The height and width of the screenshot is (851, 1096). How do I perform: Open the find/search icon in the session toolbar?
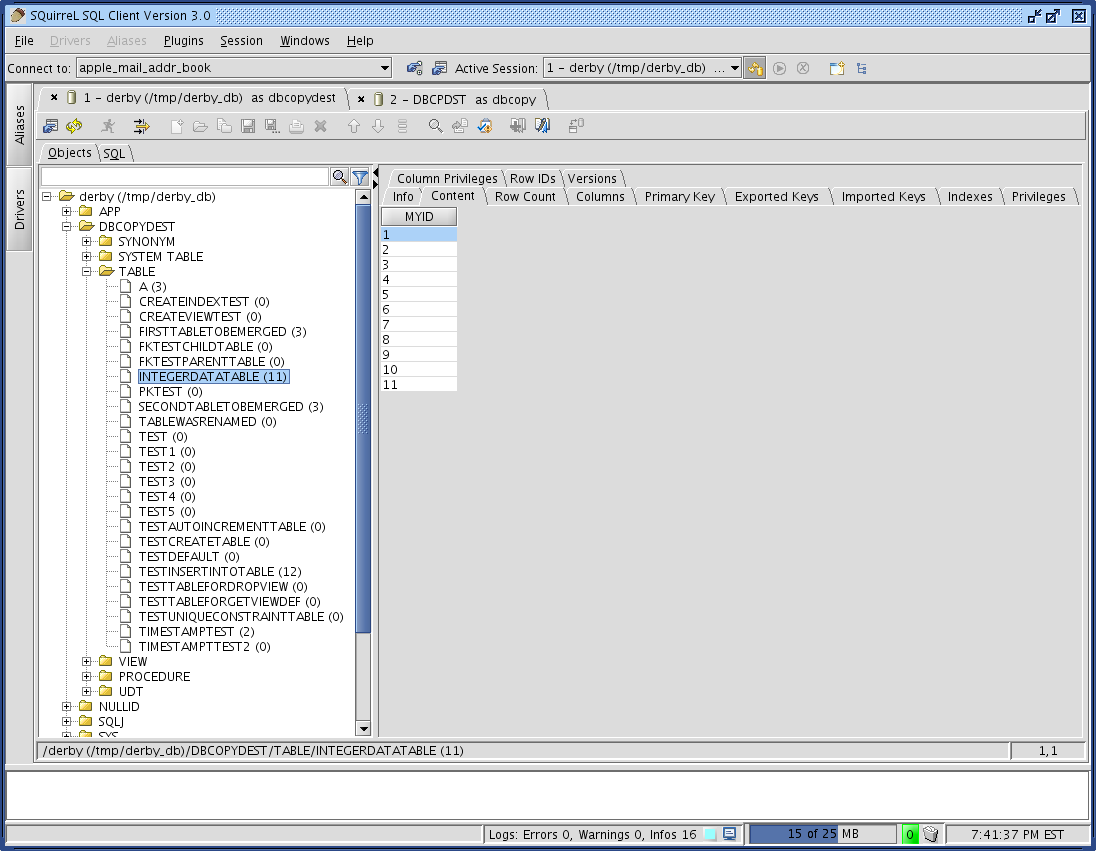coord(434,125)
